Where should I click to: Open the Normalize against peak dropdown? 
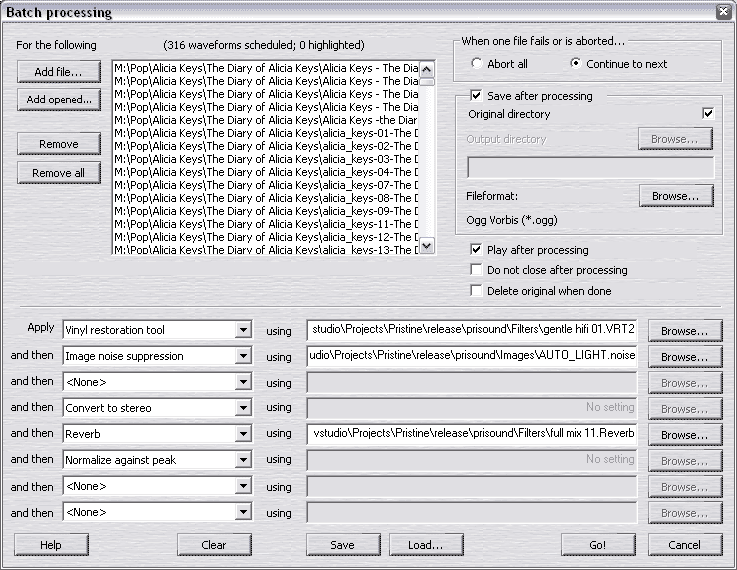coord(243,460)
